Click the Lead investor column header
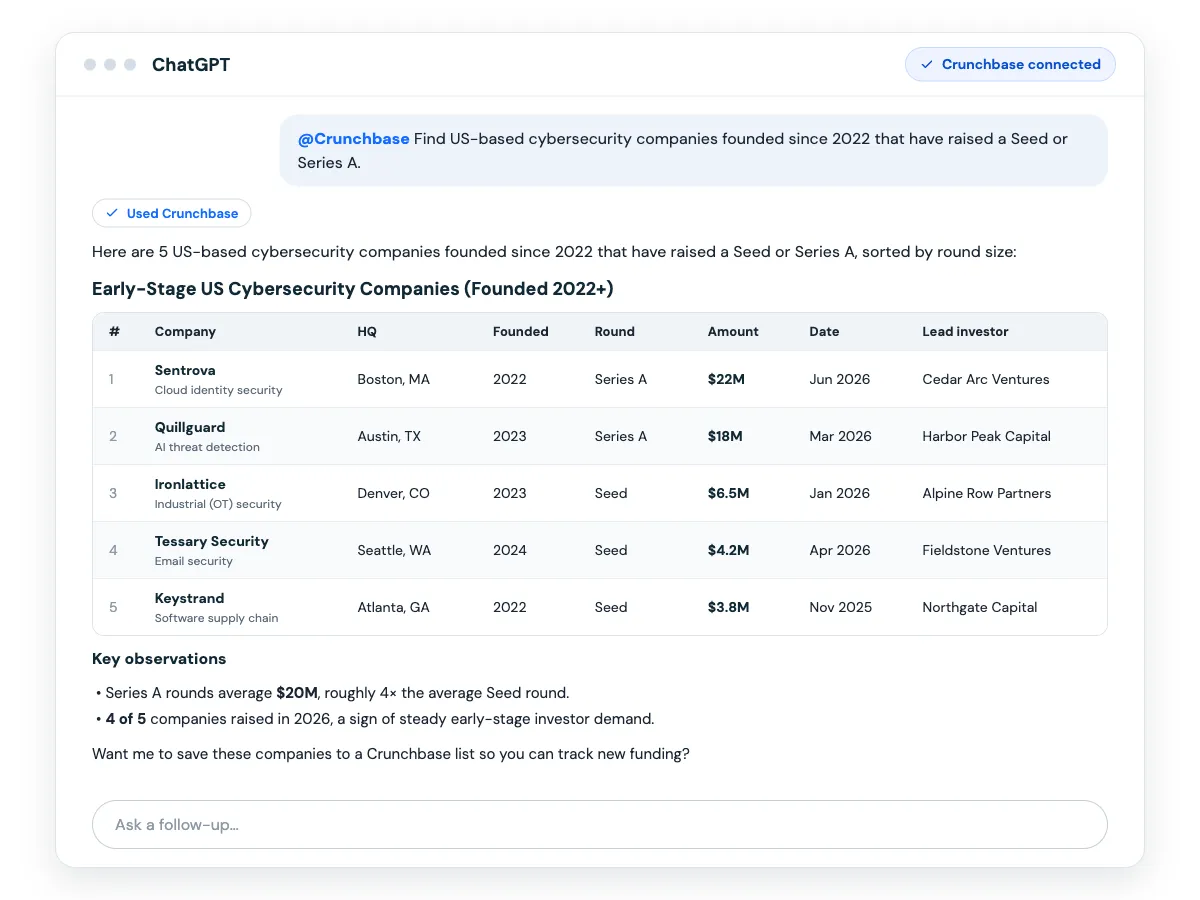1200x900 pixels. click(x=965, y=331)
